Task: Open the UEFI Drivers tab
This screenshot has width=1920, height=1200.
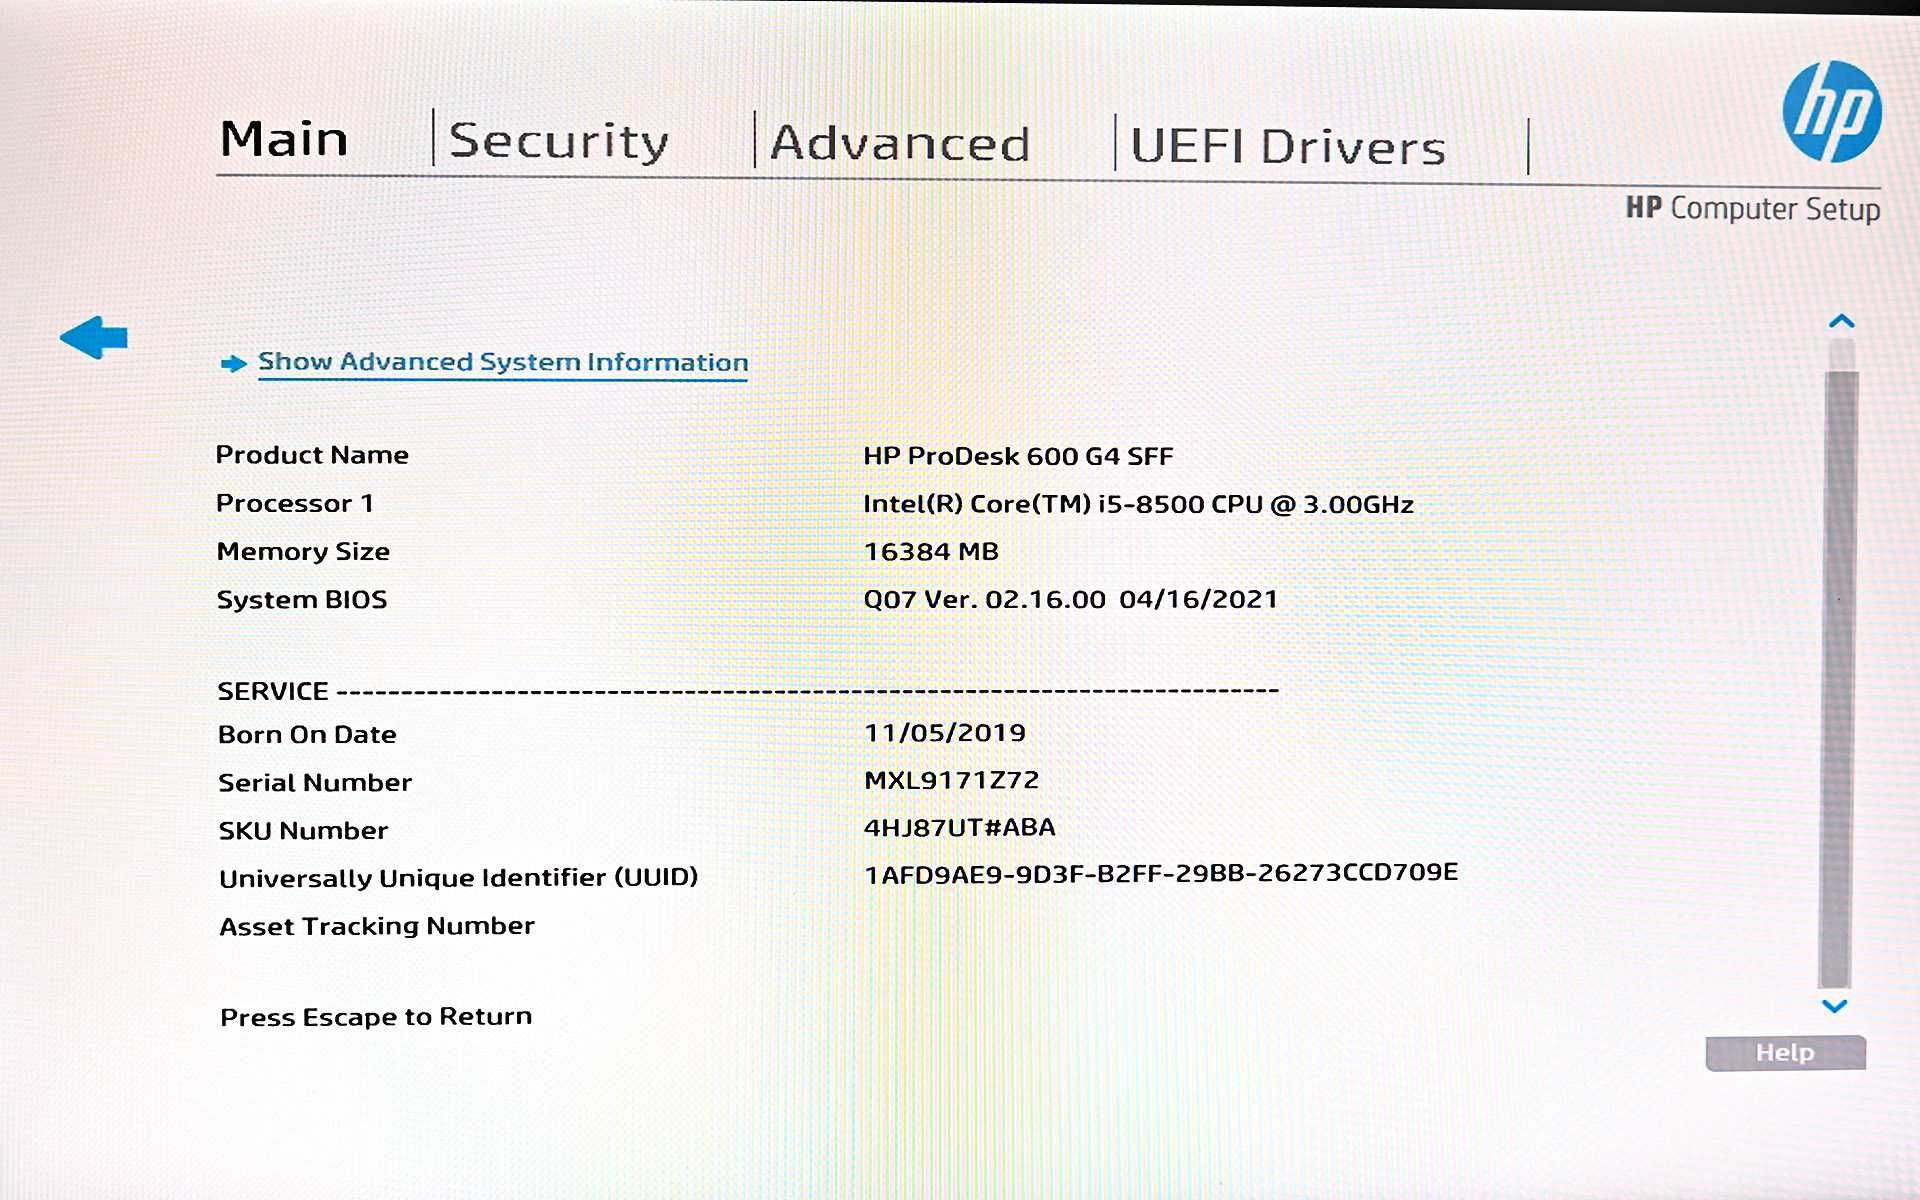Action: pos(1288,147)
